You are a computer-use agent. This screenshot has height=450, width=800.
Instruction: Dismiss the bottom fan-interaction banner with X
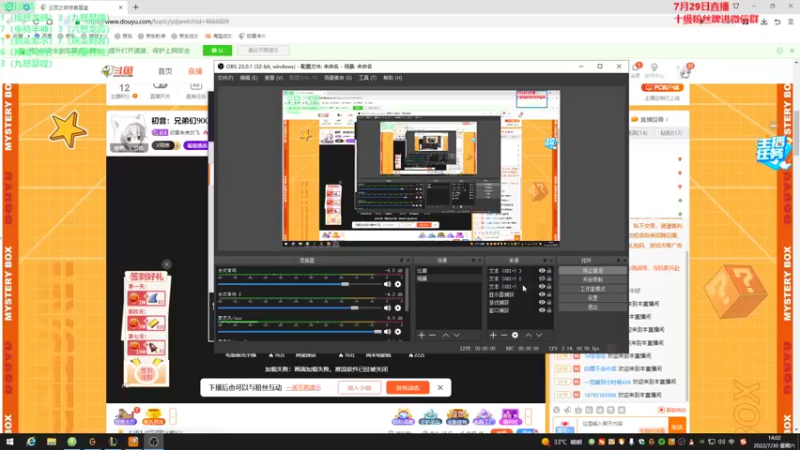click(440, 388)
